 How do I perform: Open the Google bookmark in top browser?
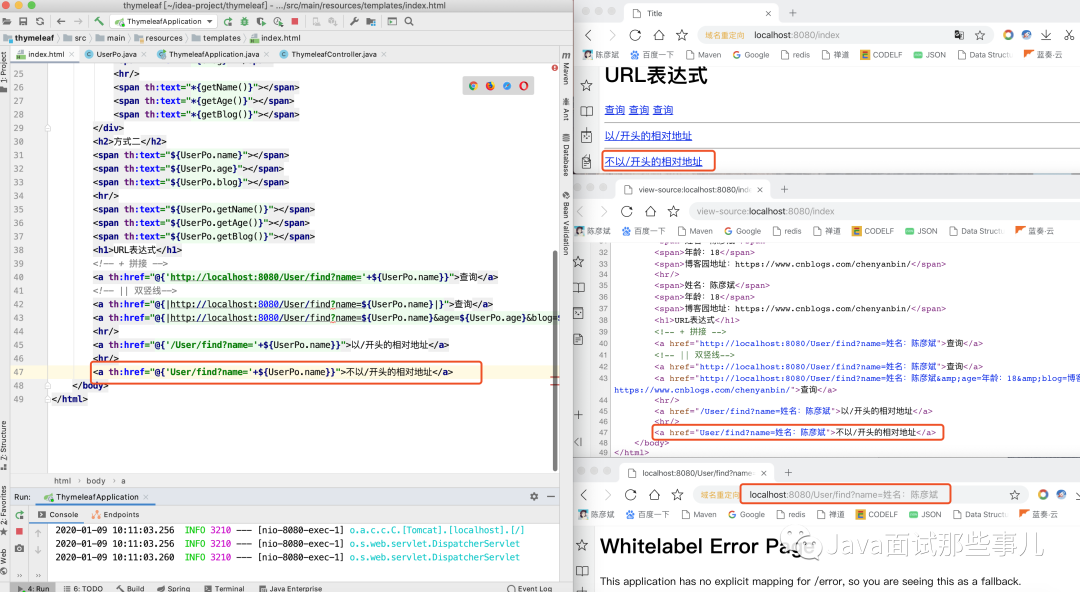[x=751, y=54]
